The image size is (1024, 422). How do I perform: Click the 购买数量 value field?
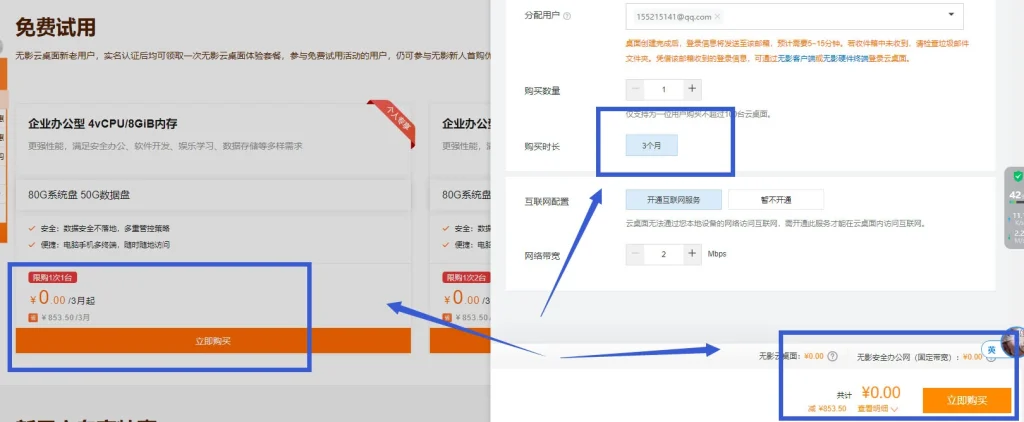tap(664, 89)
